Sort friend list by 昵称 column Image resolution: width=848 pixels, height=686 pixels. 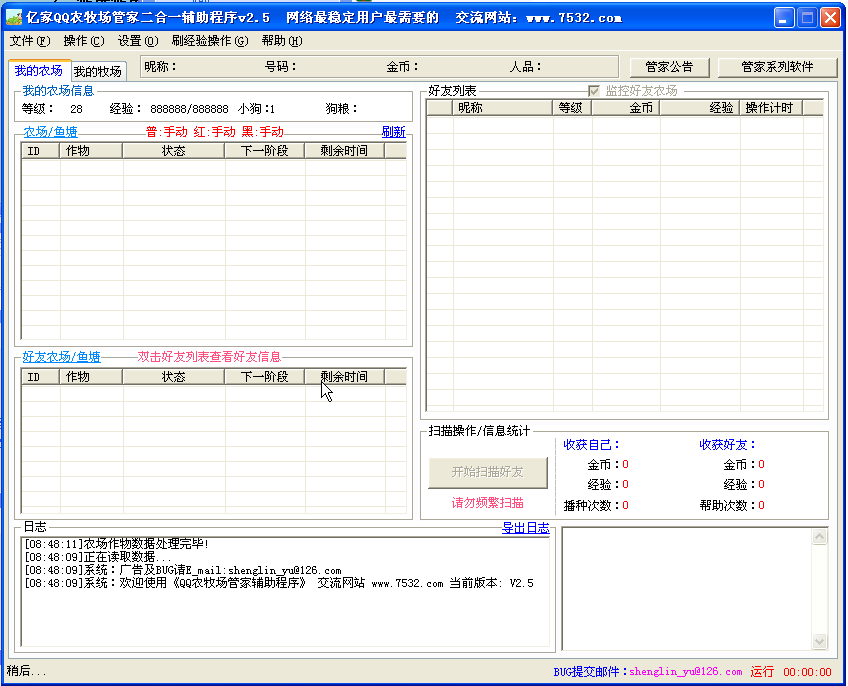point(502,108)
